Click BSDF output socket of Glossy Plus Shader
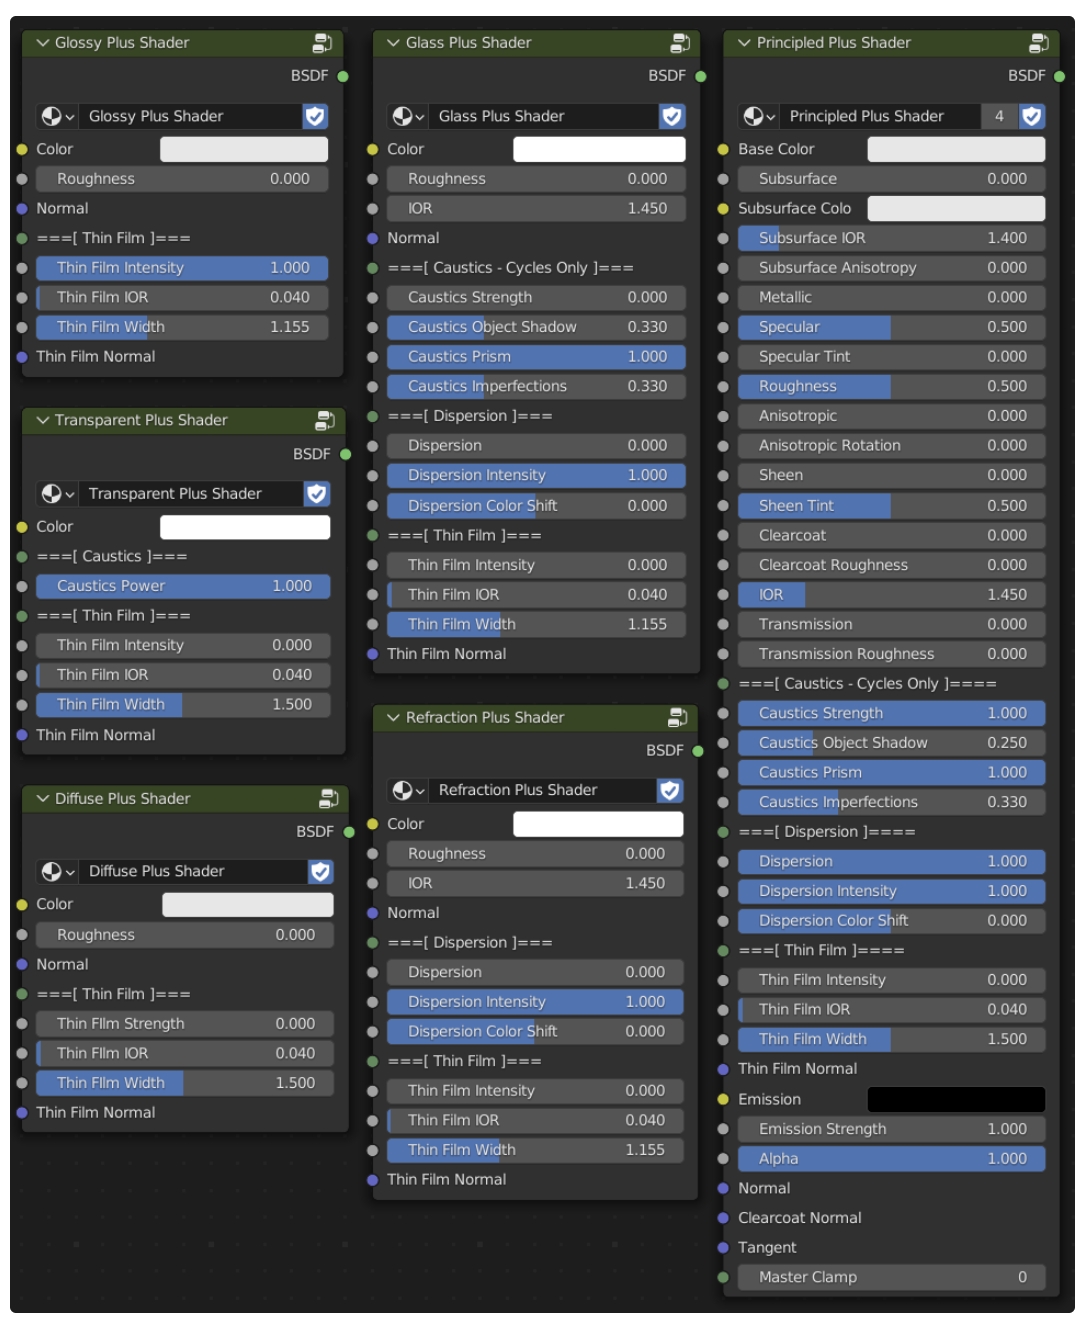1079x1334 pixels. (343, 76)
